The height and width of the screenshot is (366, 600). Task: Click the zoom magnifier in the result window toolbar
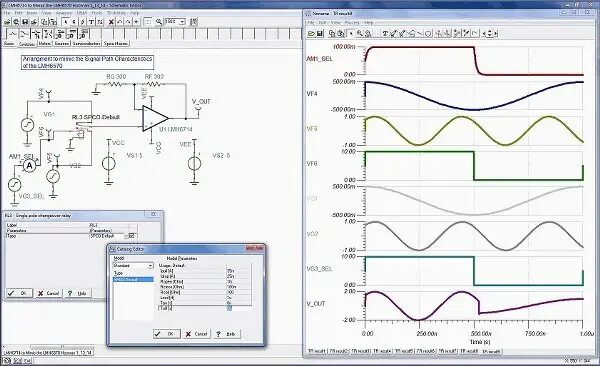point(360,34)
